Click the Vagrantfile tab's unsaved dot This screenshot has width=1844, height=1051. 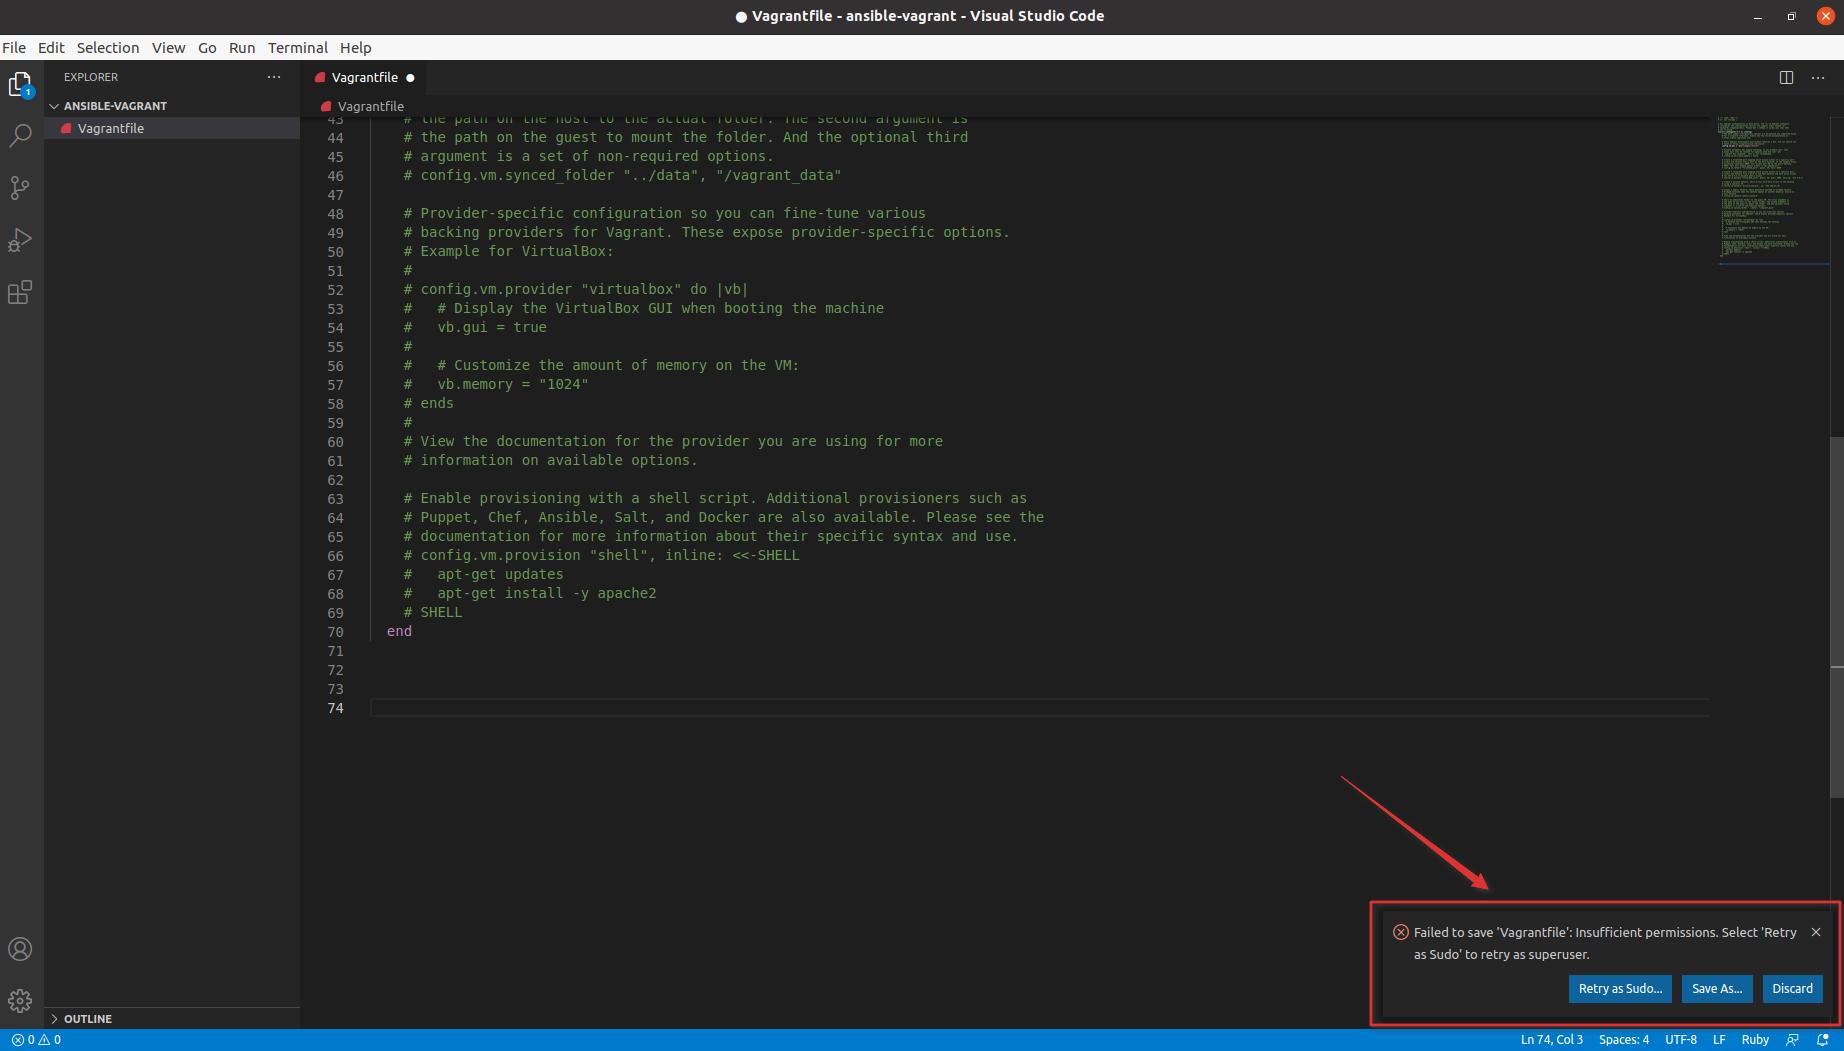pyautogui.click(x=410, y=78)
